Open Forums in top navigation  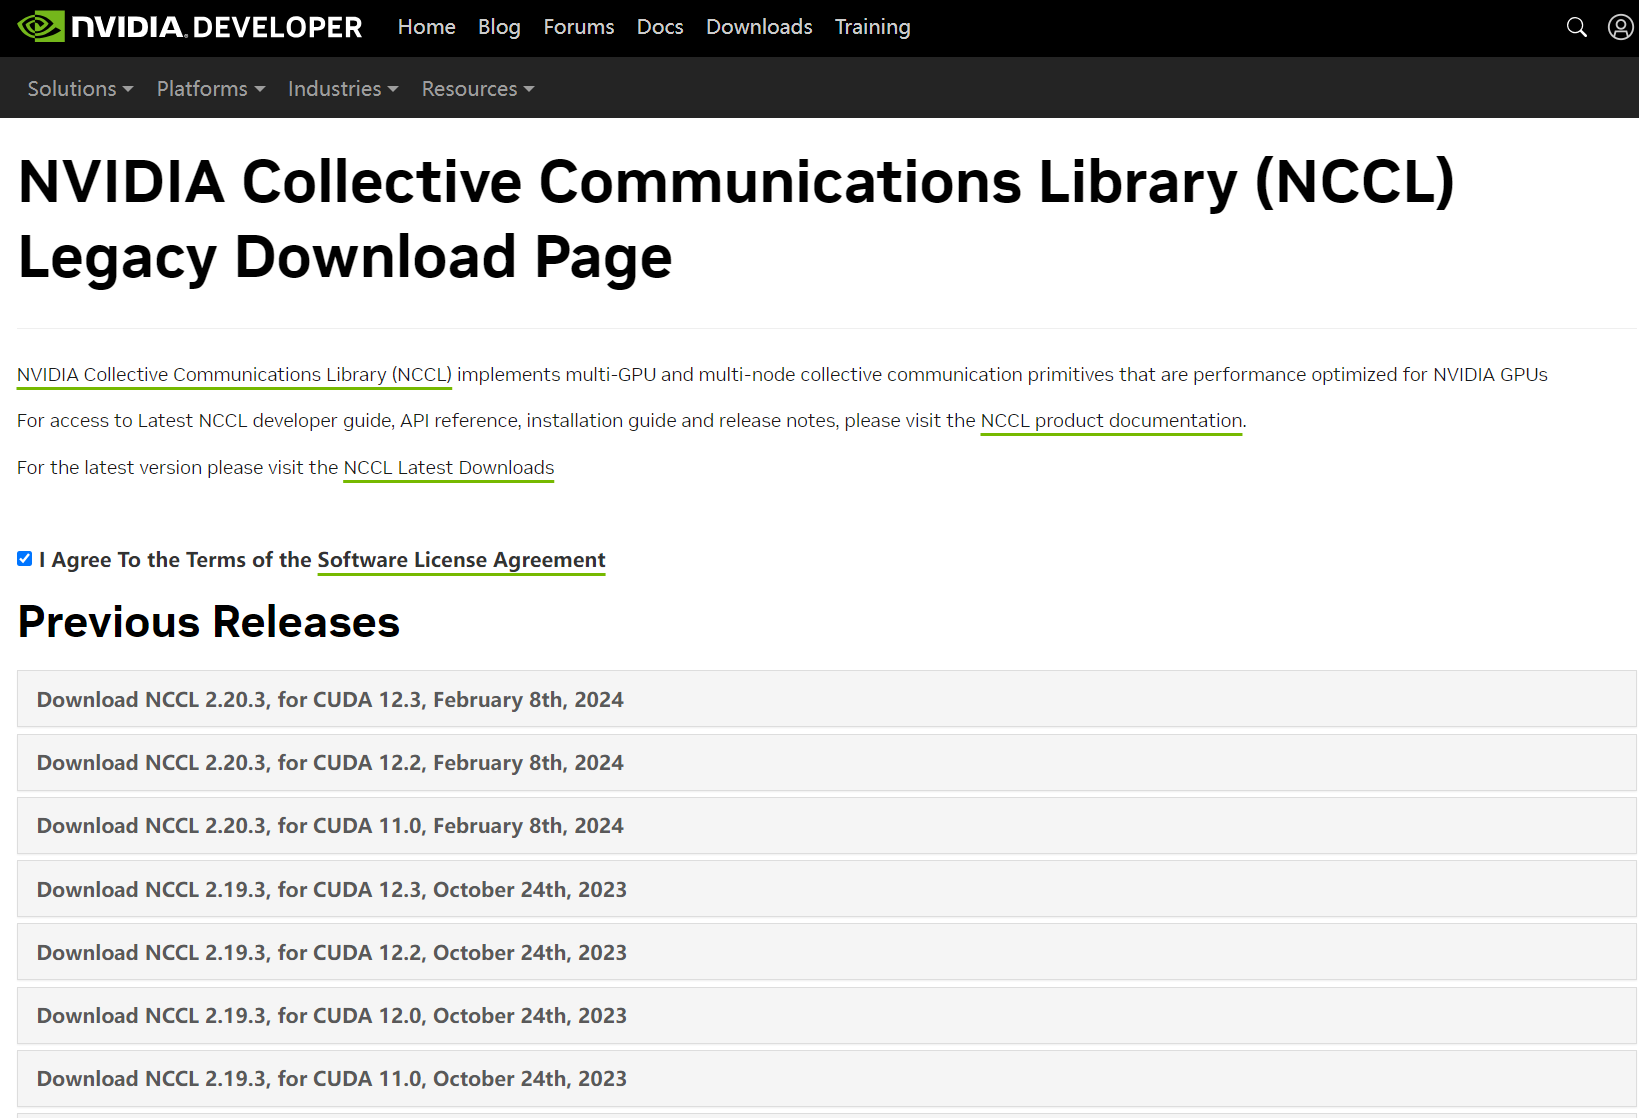[579, 27]
